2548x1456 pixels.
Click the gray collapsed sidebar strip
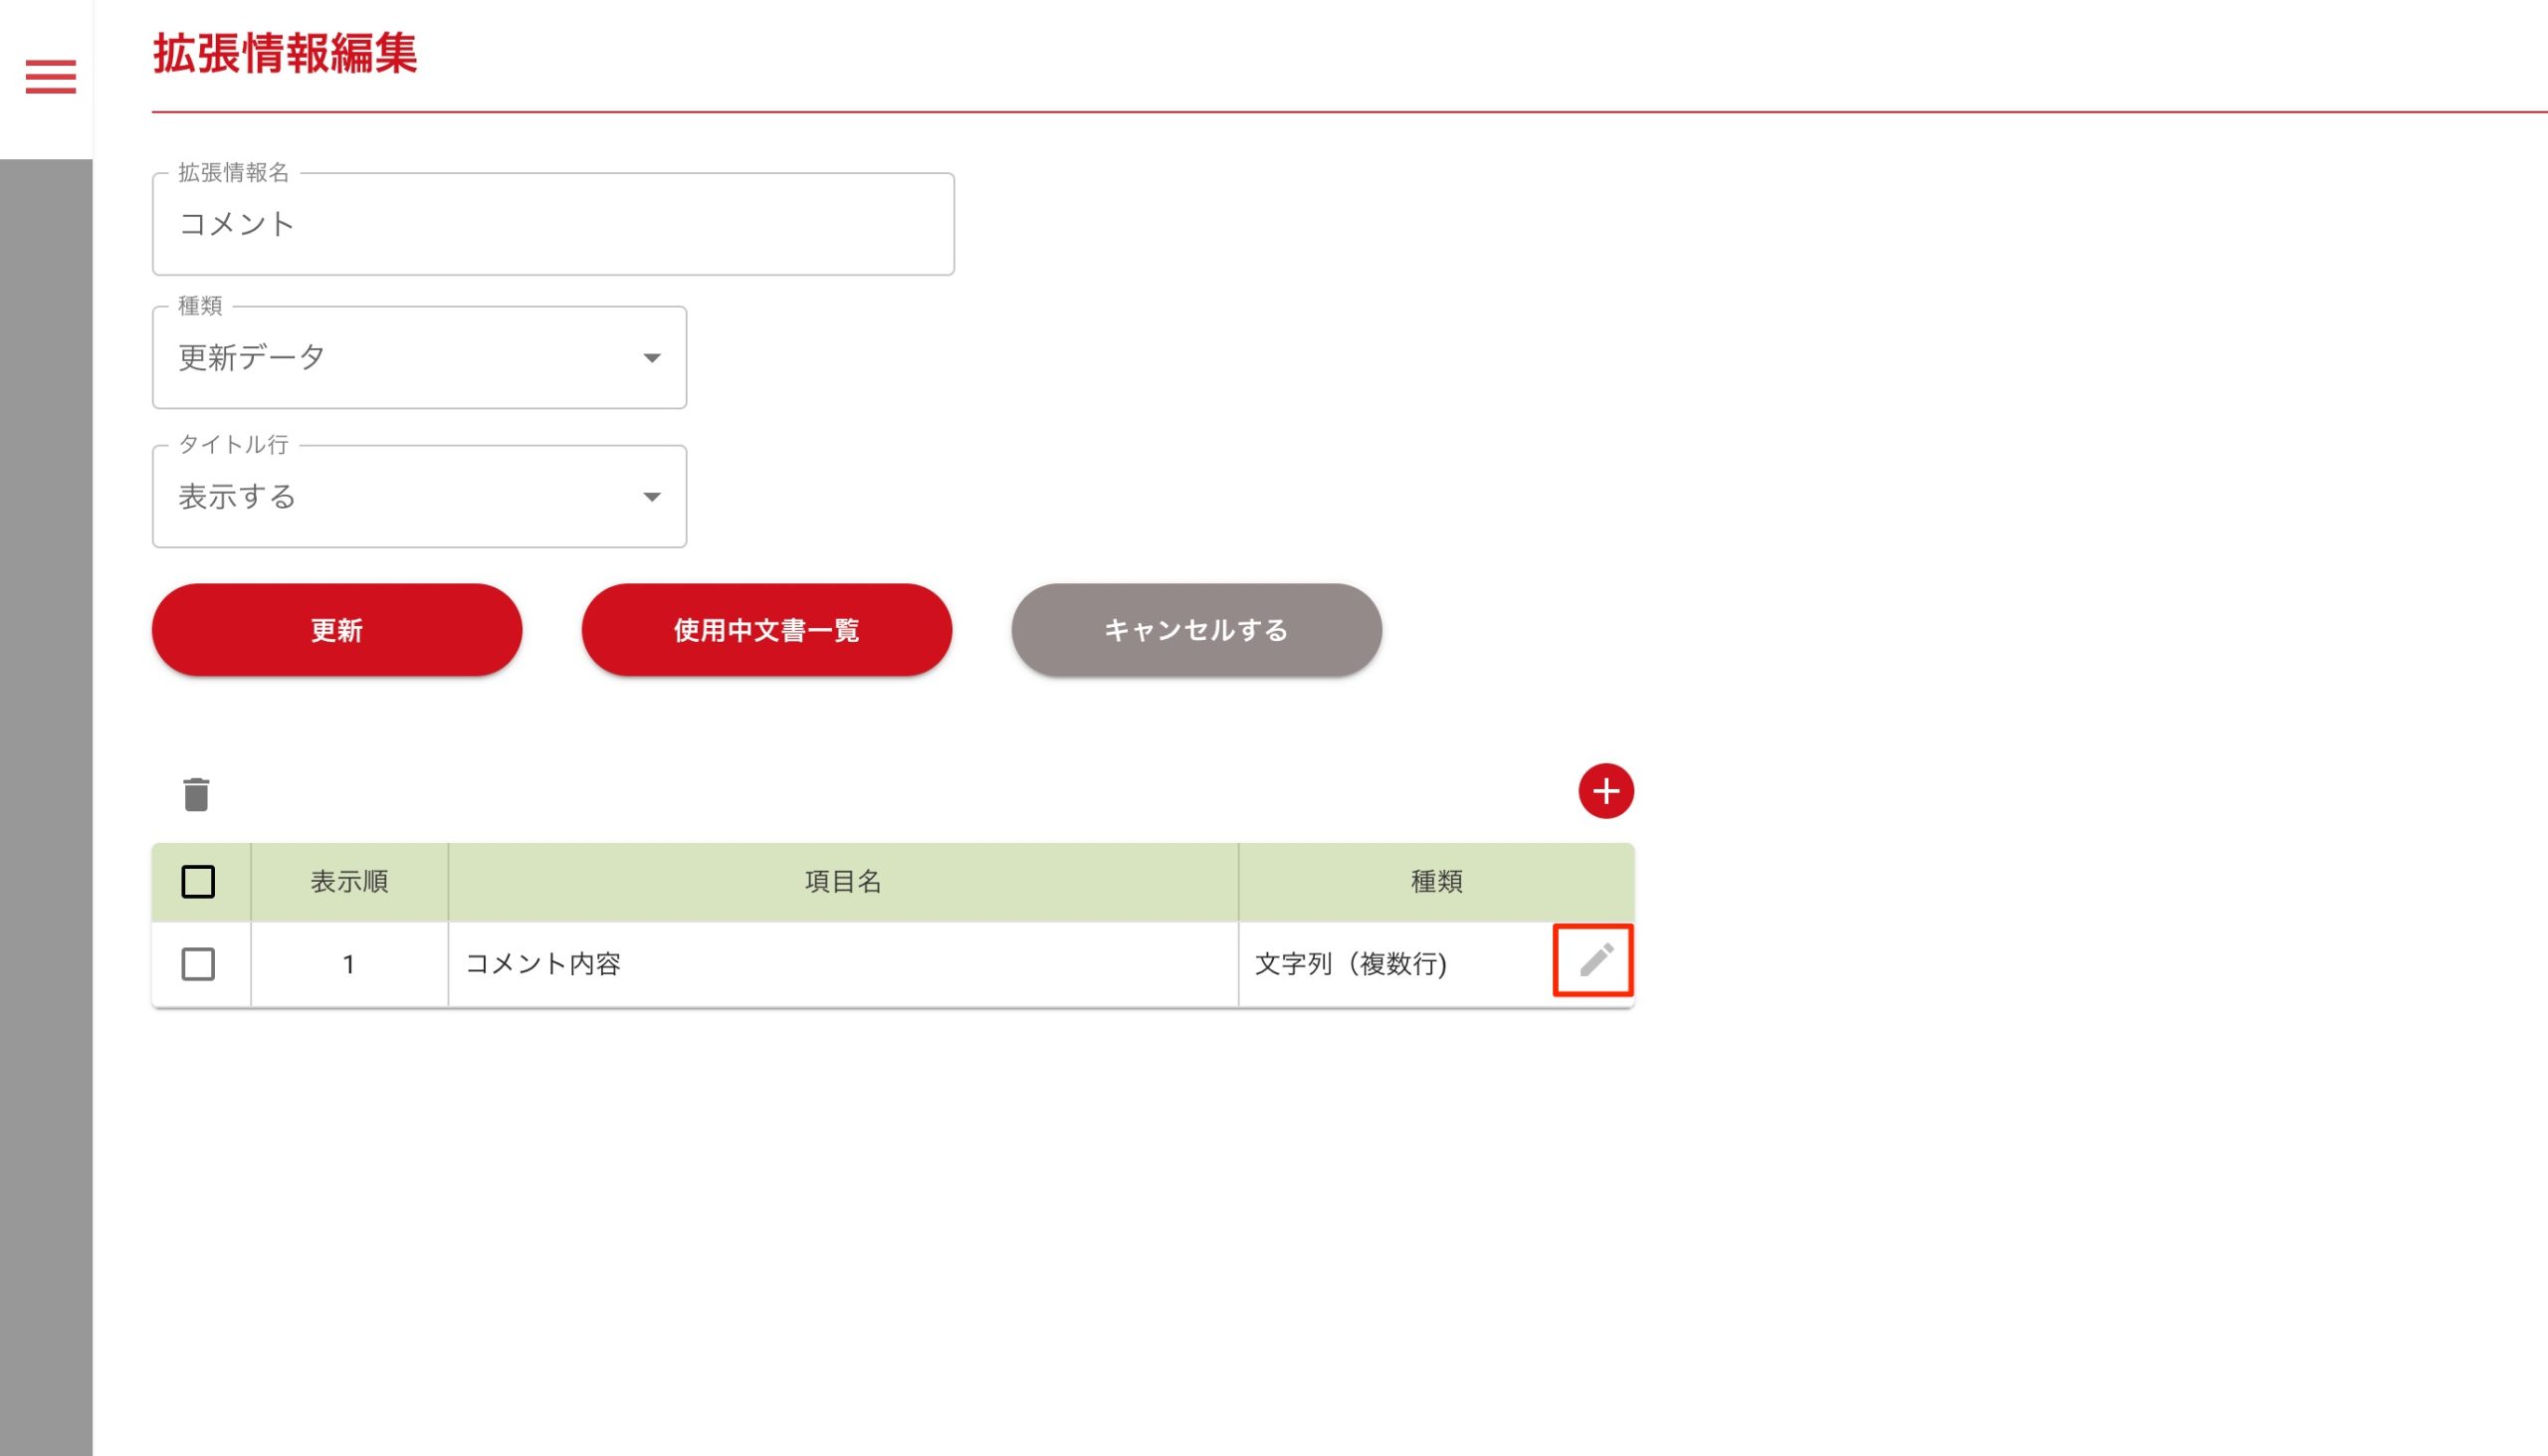coord(46,800)
